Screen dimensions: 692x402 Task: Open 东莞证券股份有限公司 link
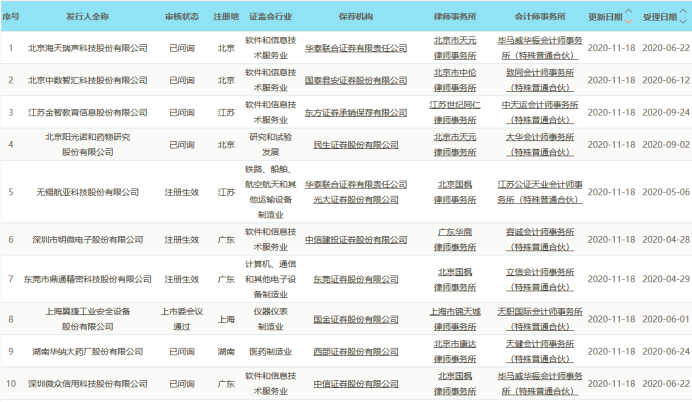356,279
